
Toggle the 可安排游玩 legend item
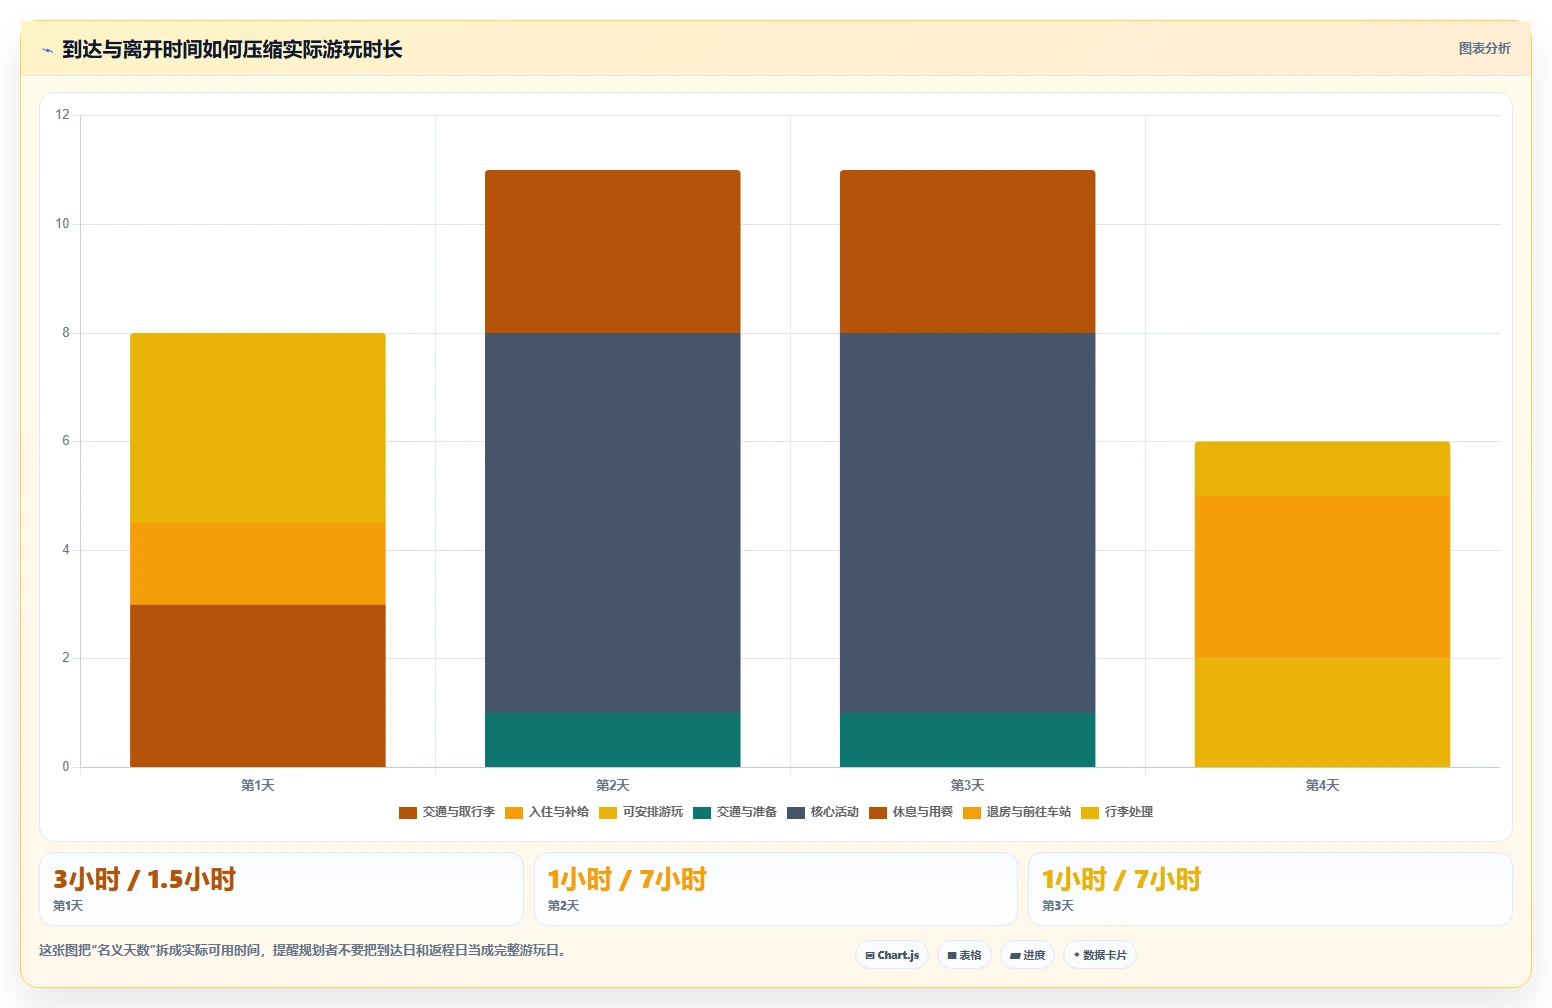click(641, 812)
